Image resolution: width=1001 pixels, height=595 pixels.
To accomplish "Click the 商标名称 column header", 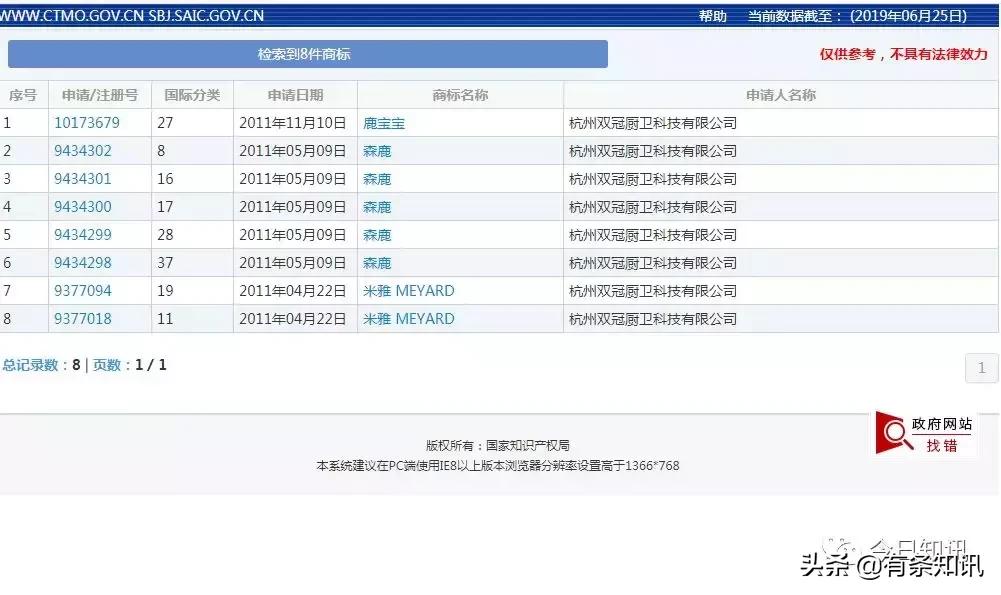I will (x=460, y=94).
